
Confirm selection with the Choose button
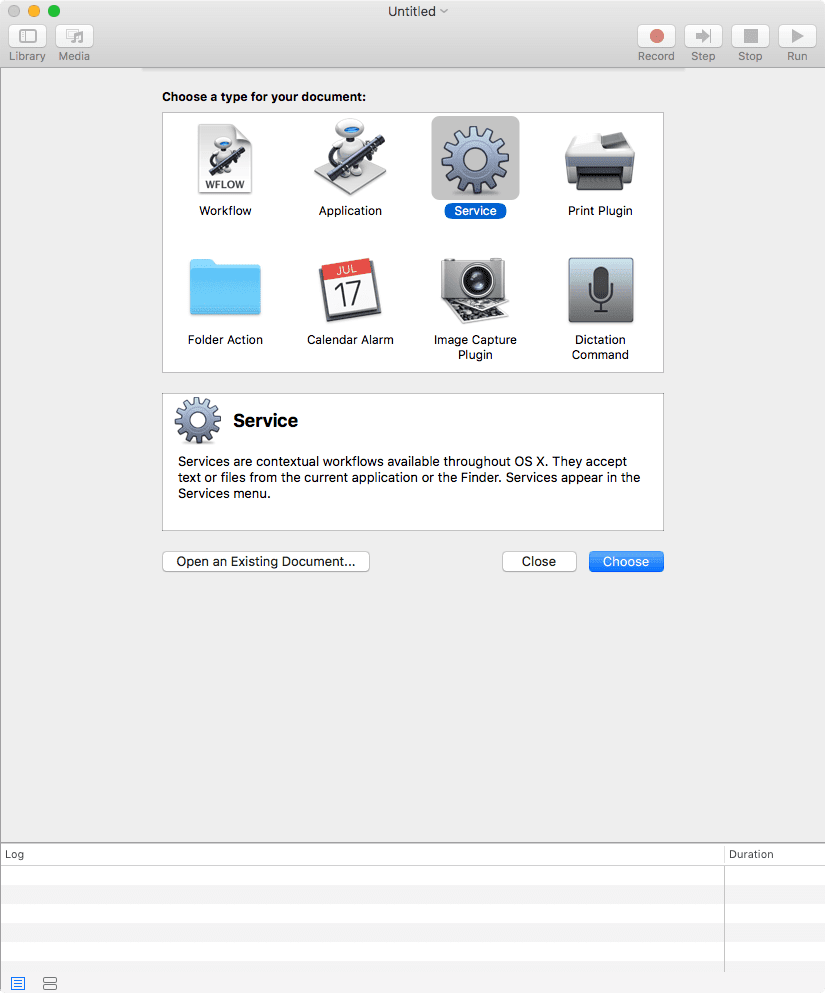pyautogui.click(x=626, y=561)
